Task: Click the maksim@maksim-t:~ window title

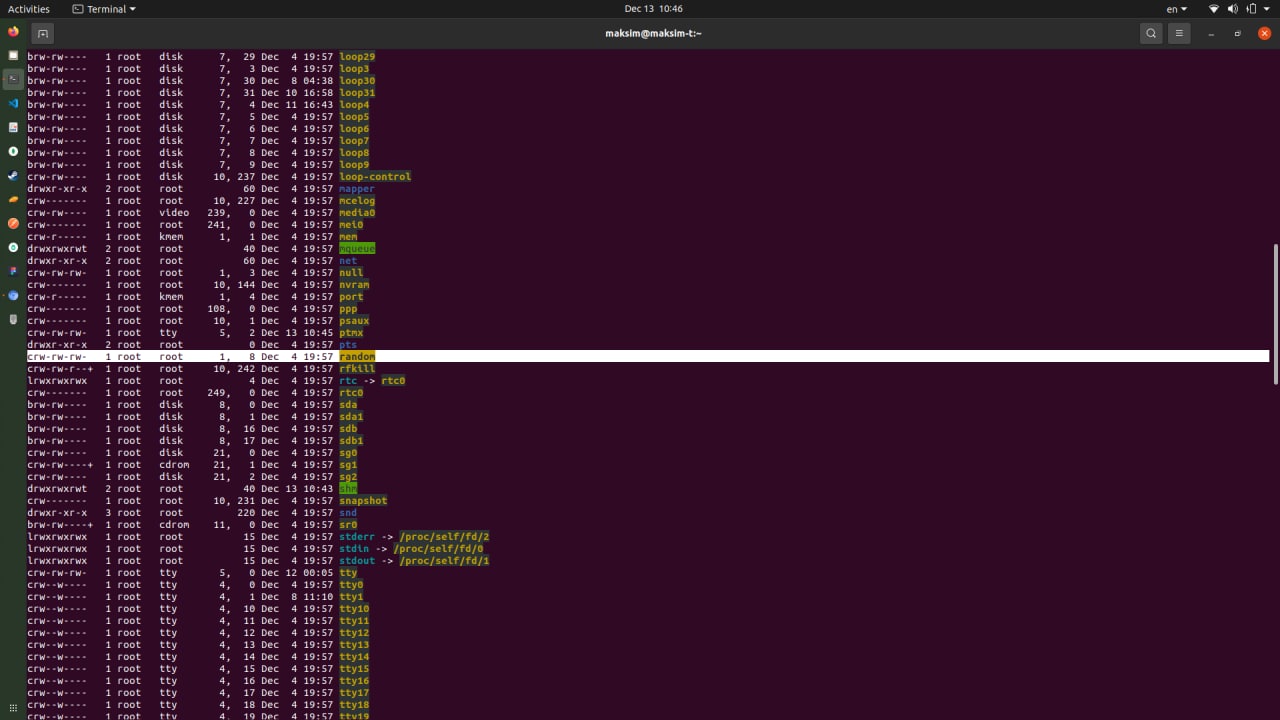Action: click(x=653, y=33)
